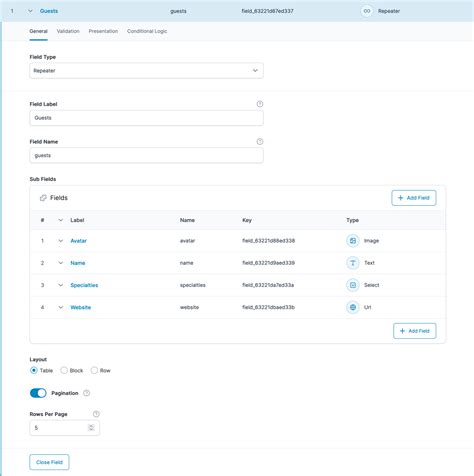Expand the Website sub field chevron
Viewport: 474px width, 476px height.
[61, 307]
